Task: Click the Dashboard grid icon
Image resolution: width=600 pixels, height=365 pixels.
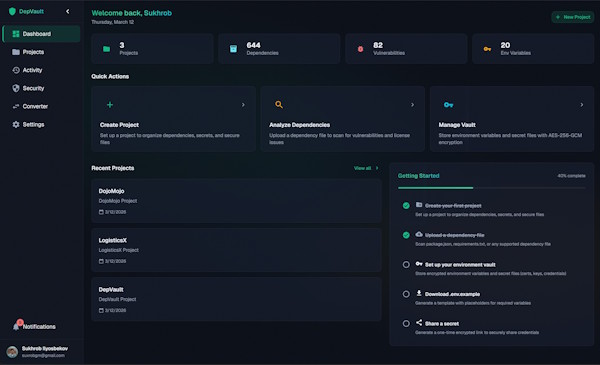Action: point(16,34)
